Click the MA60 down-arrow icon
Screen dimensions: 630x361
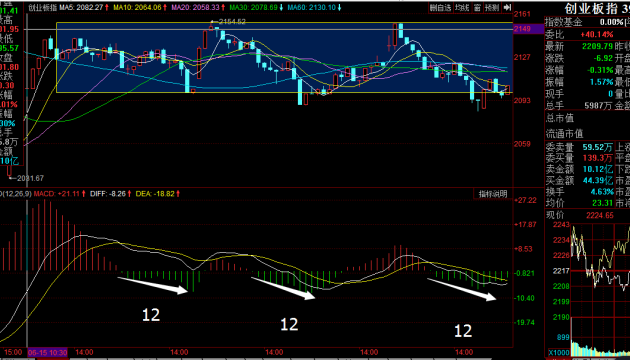coord(339,8)
